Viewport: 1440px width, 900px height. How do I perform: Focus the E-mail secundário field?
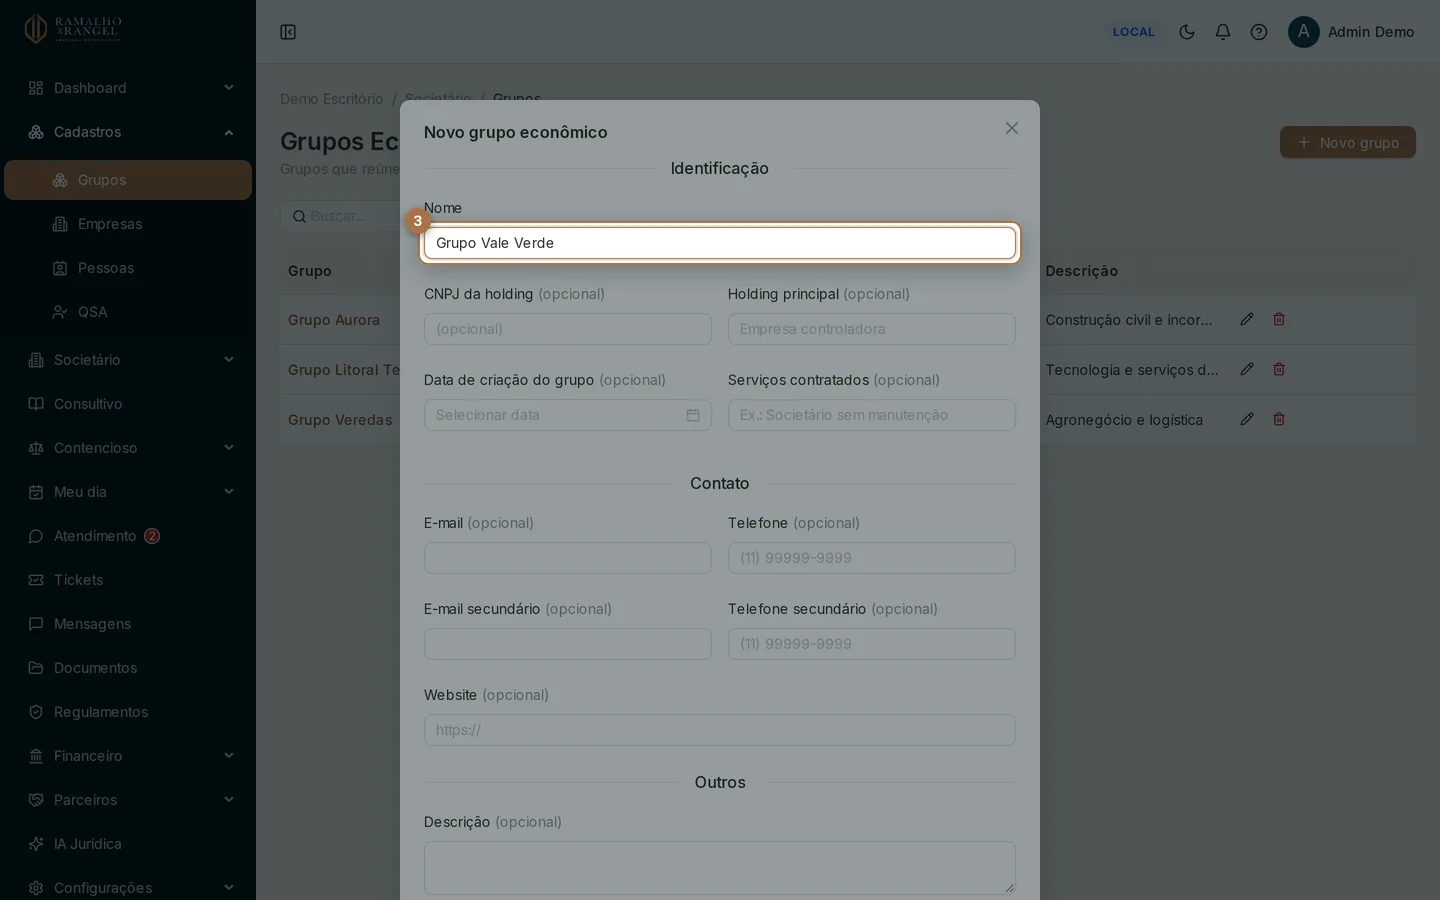(568, 644)
